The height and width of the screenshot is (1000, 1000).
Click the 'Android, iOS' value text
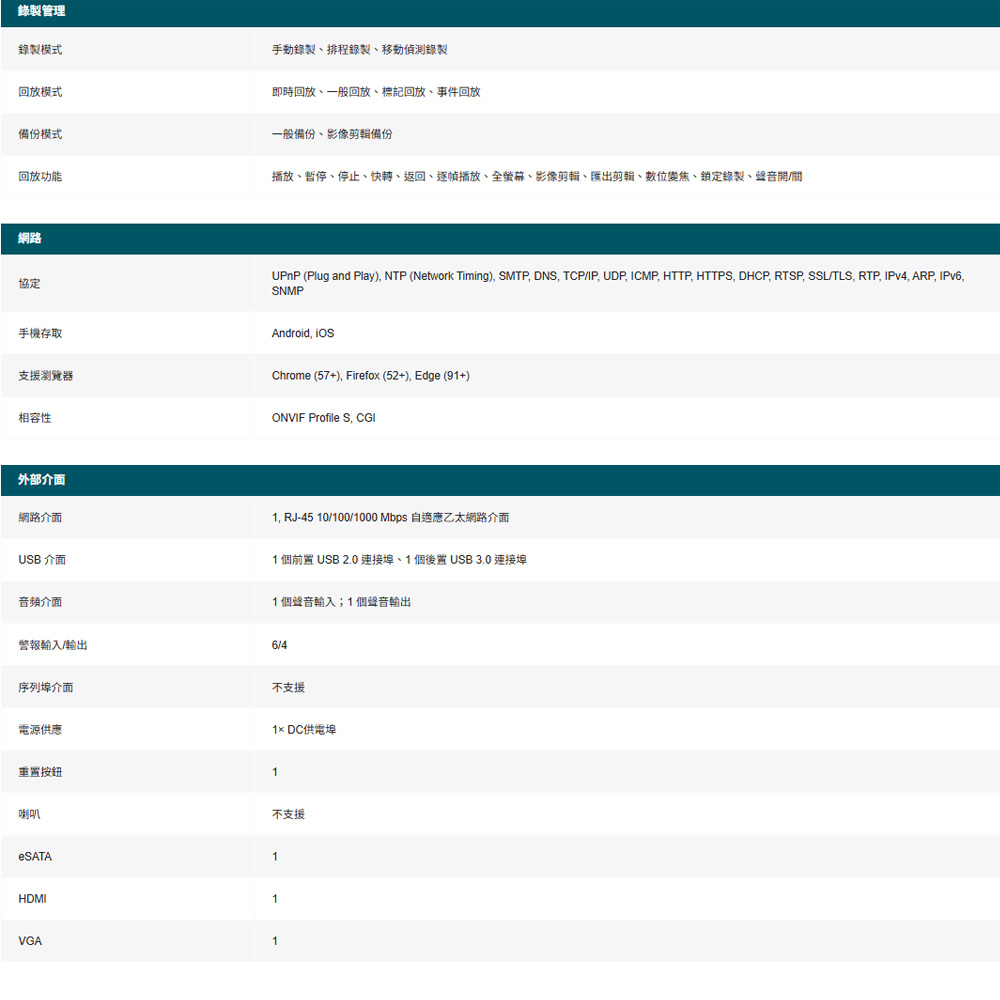tap(303, 333)
